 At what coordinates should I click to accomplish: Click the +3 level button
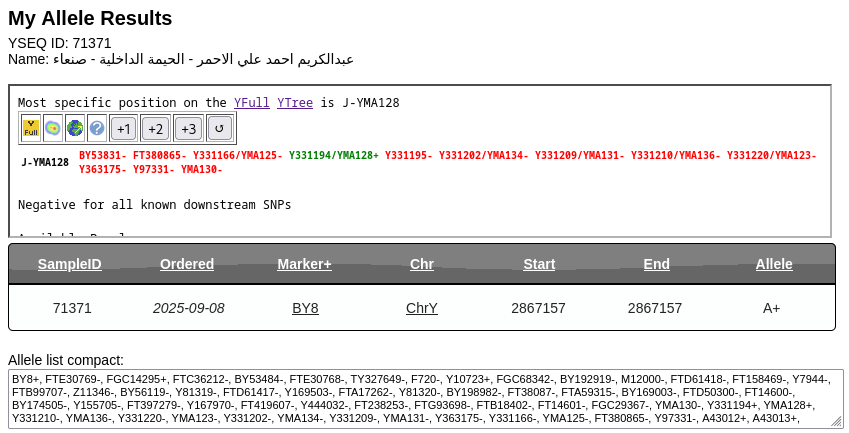188,128
